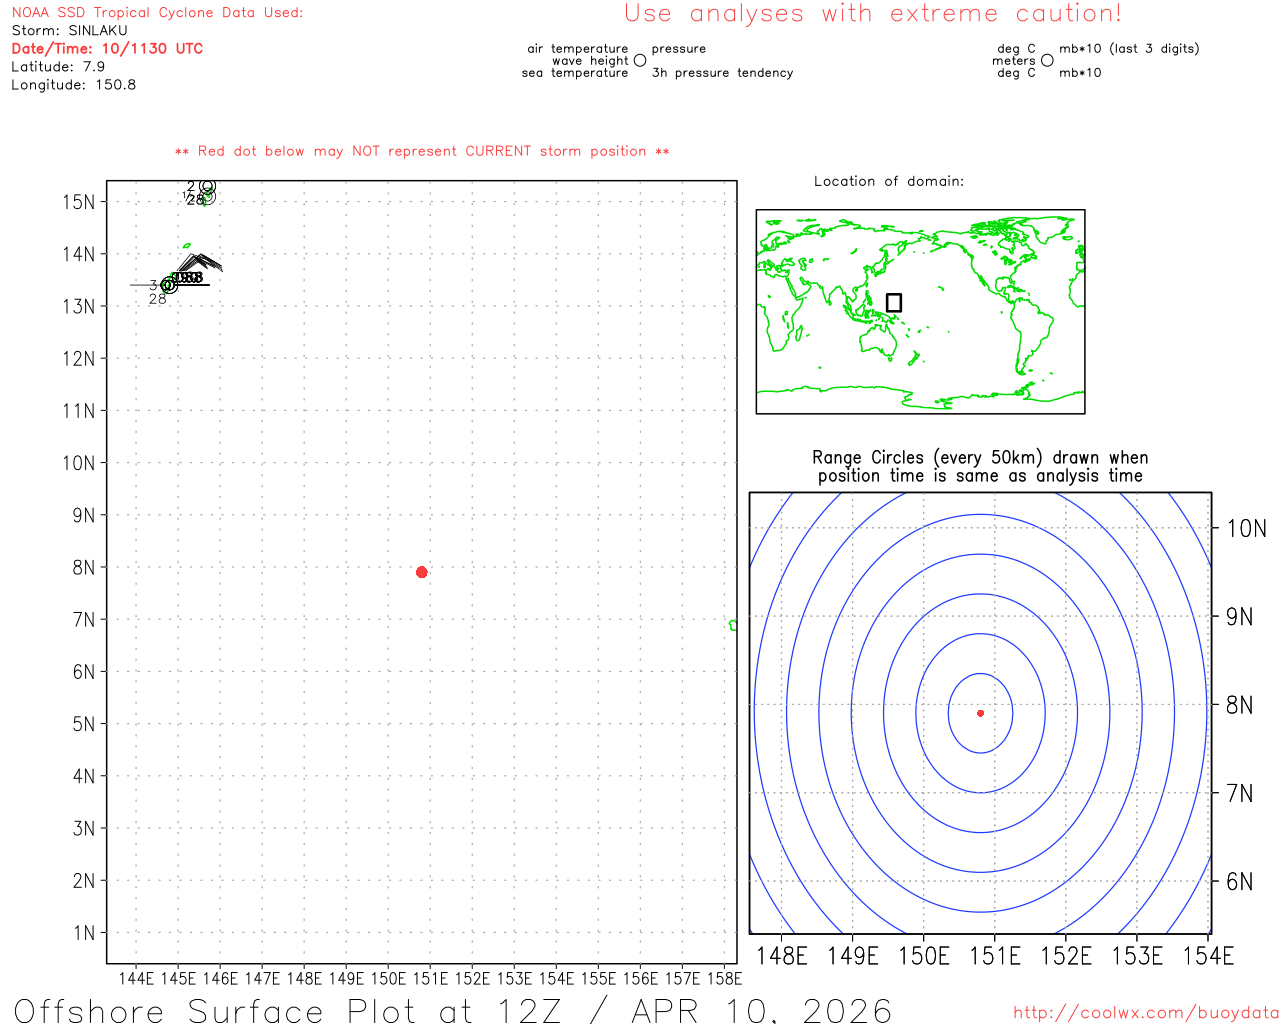
Task: Click the red dot disclaimer text above the map
Action: 422,151
